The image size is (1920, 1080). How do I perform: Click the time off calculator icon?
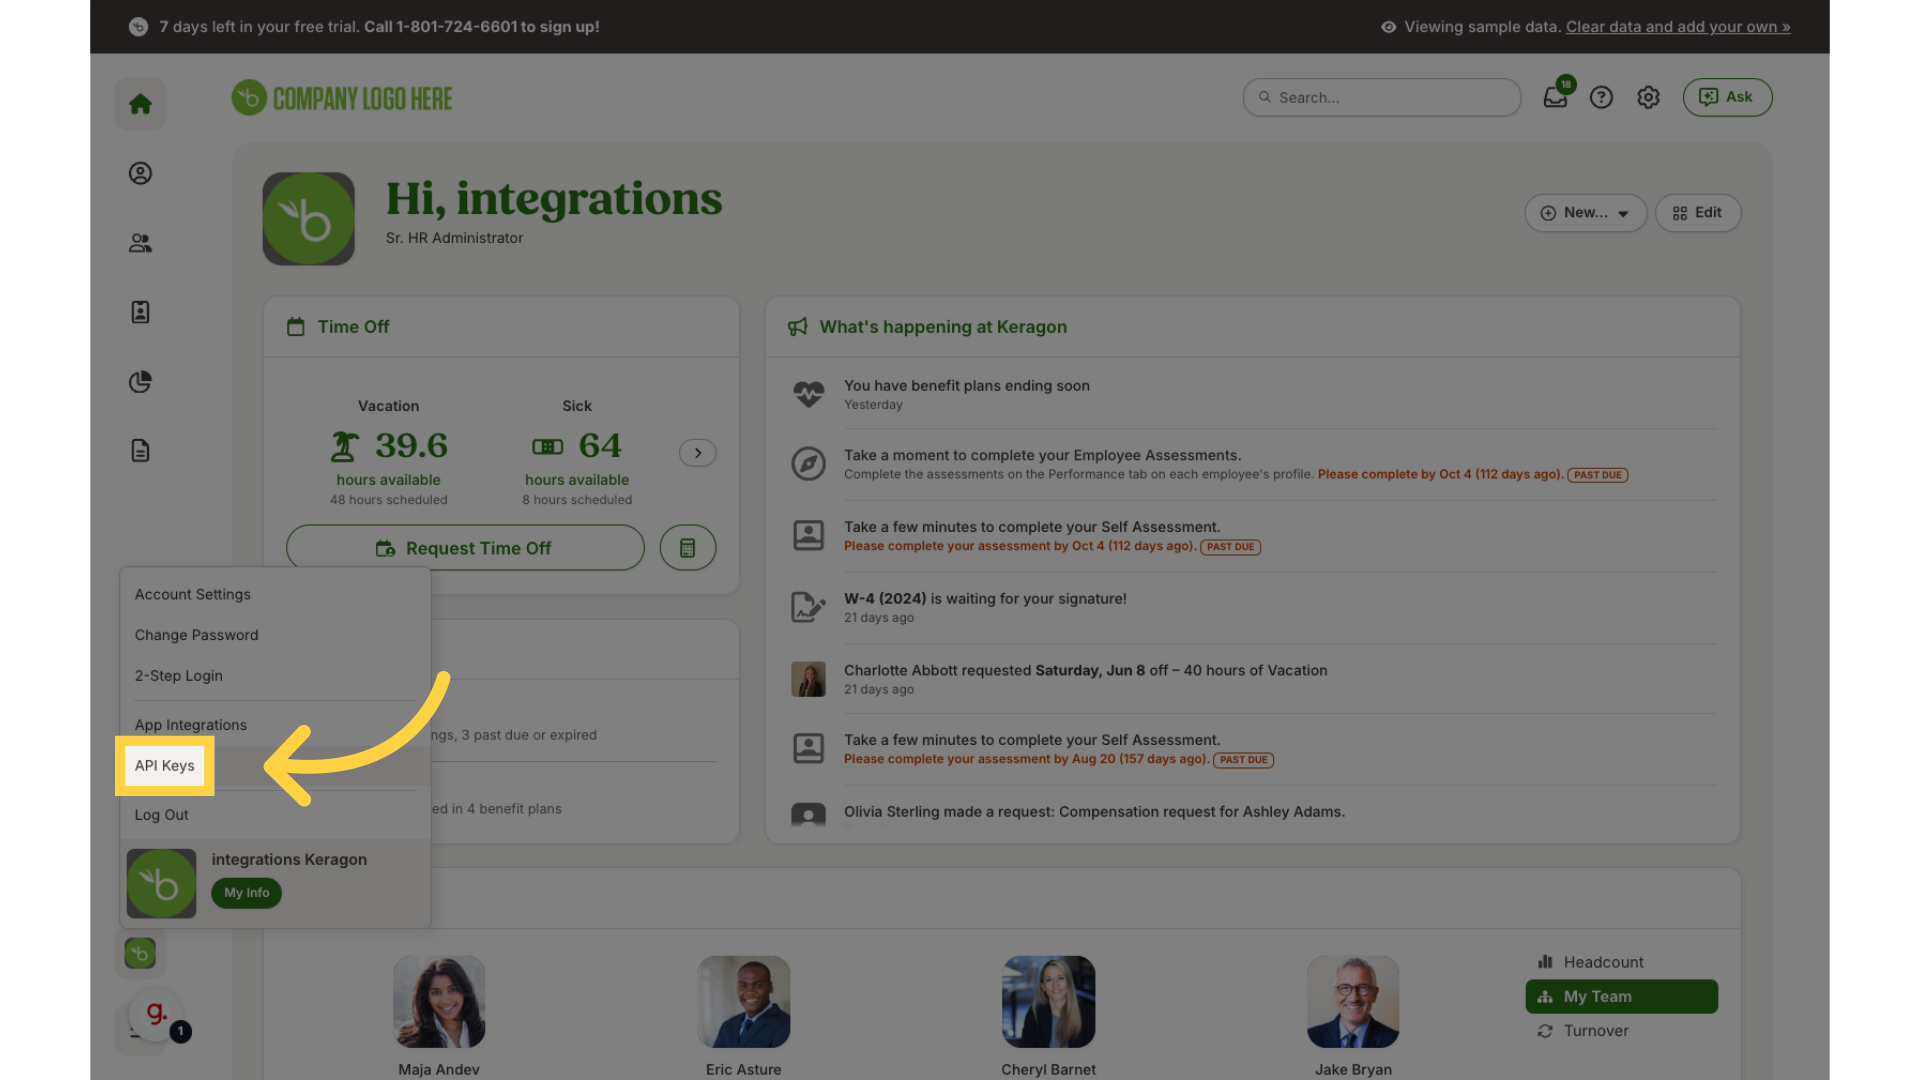687,547
